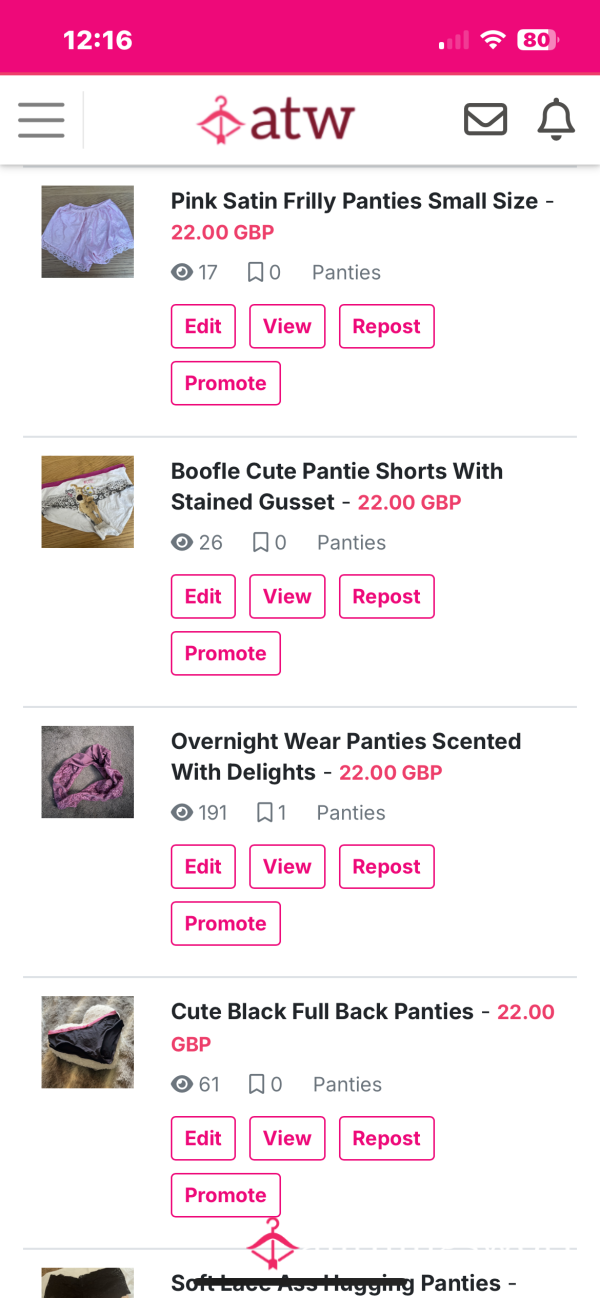600x1298 pixels.
Task: Tap the atw hanger logo
Action: 275,120
